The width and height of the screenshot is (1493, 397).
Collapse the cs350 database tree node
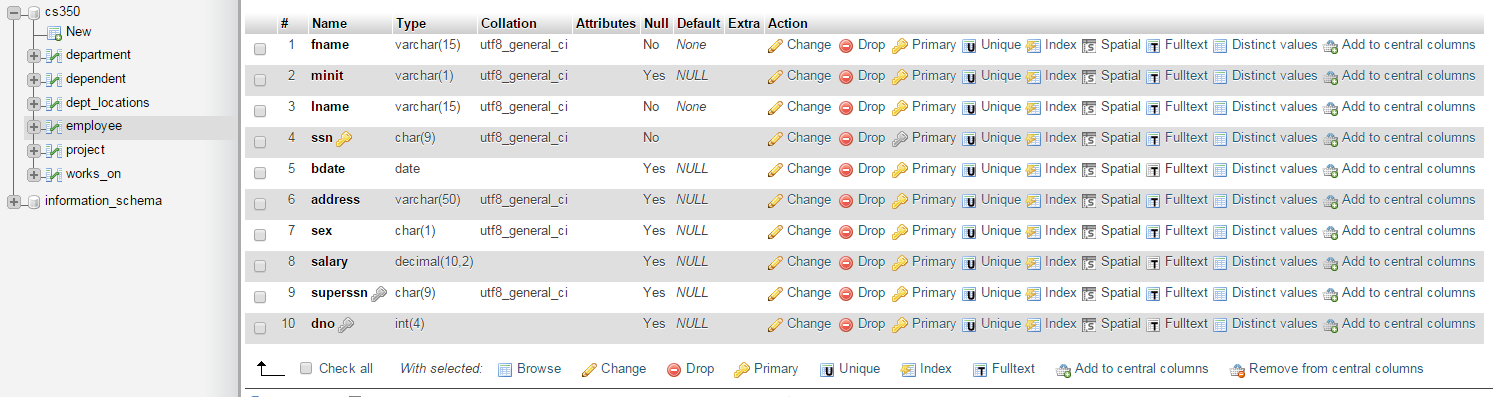coord(14,12)
